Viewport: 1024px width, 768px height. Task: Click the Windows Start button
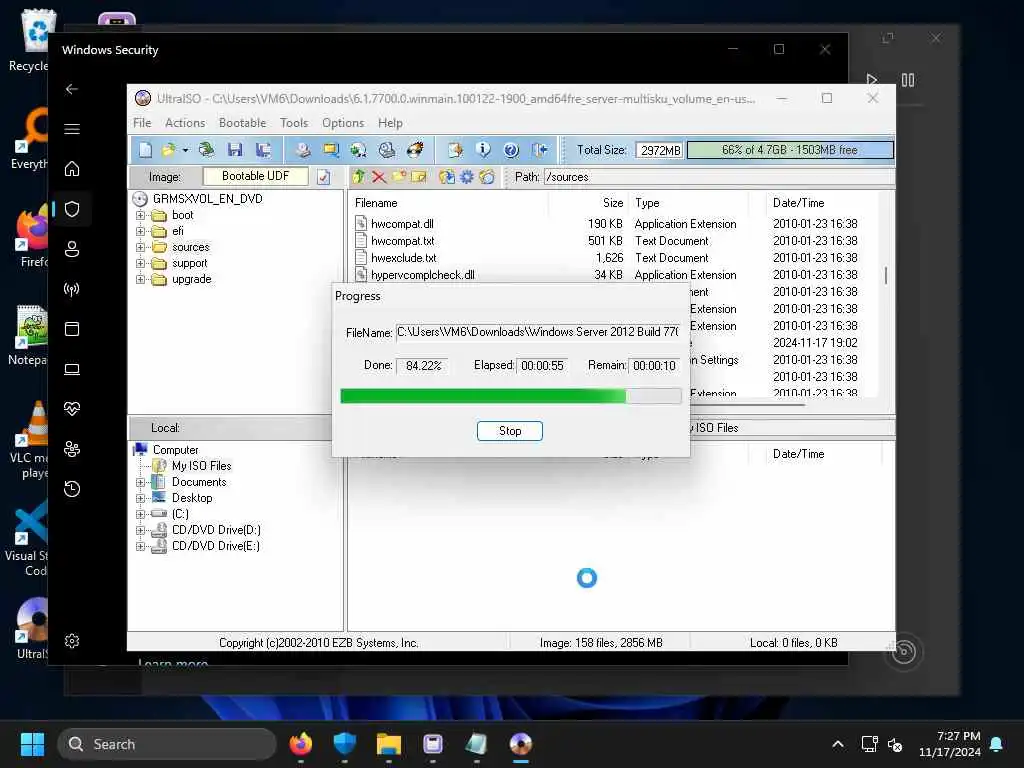(32, 744)
